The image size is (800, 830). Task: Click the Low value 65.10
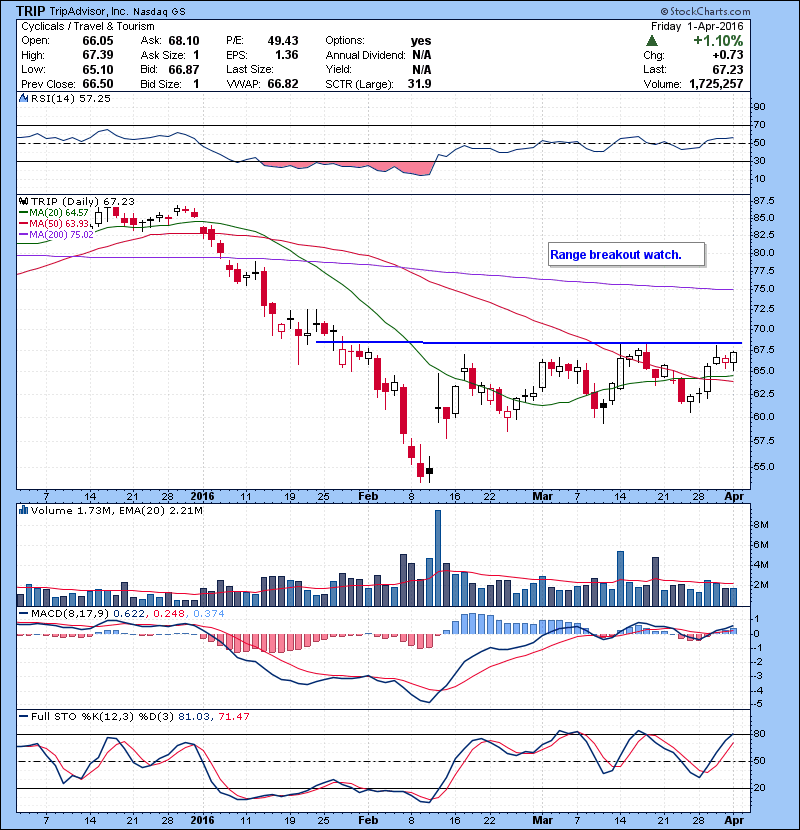point(98,69)
